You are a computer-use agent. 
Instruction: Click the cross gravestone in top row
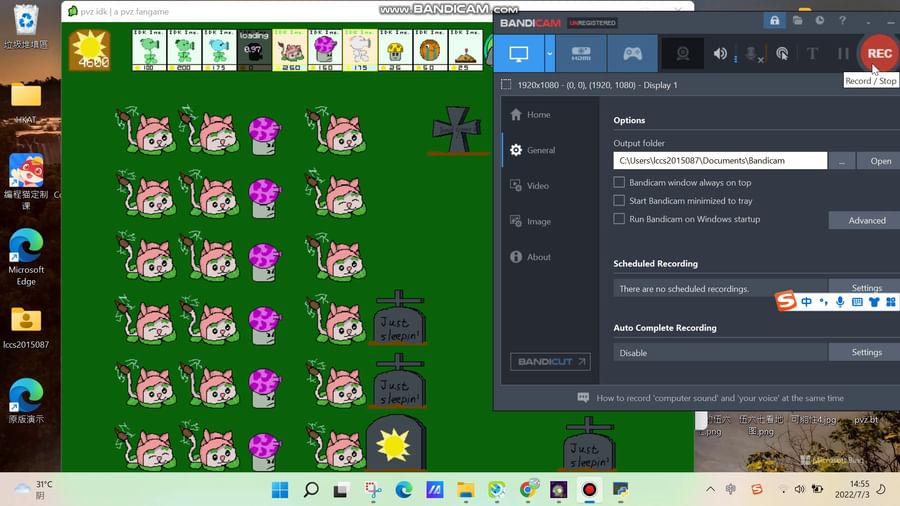click(456, 130)
